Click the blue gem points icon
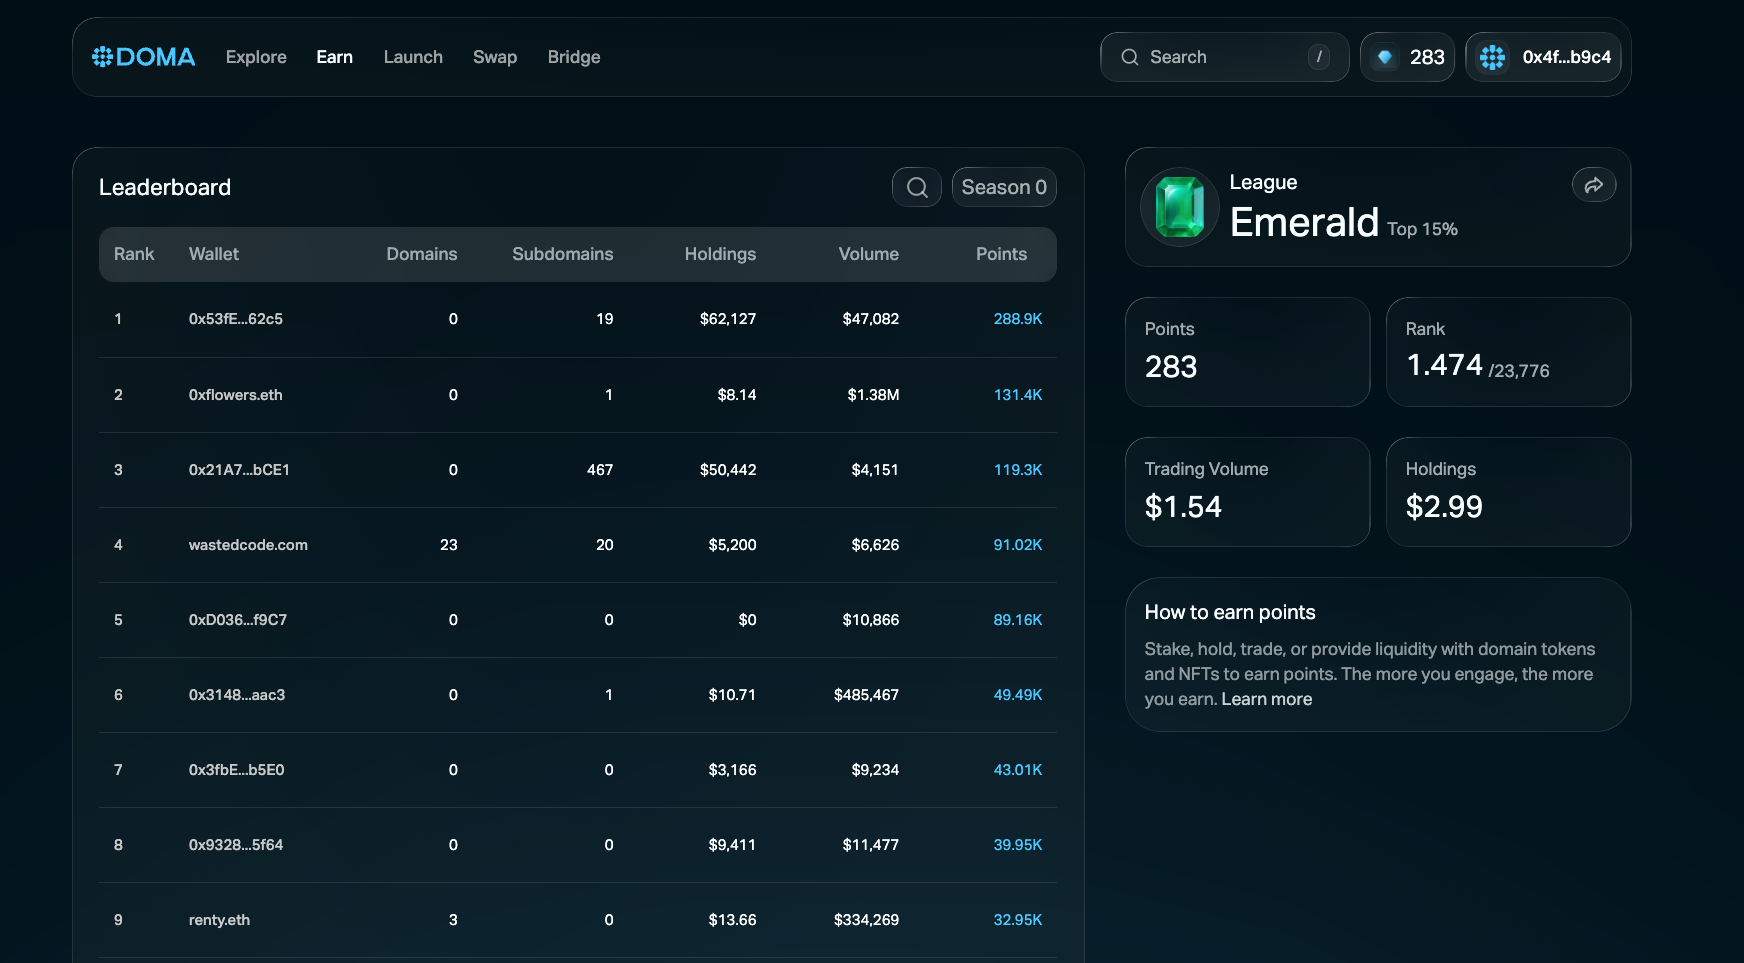This screenshot has width=1744, height=963. (1385, 57)
